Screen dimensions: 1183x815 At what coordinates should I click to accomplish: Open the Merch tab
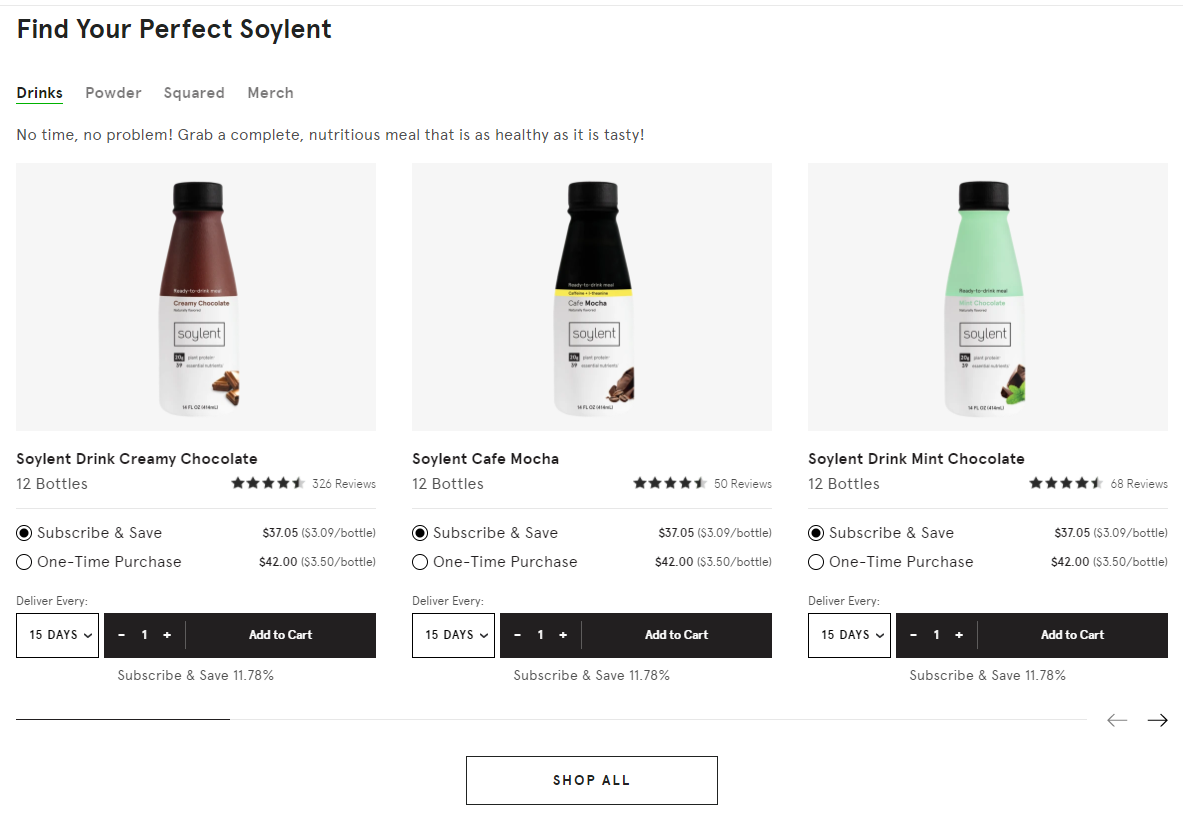(270, 93)
